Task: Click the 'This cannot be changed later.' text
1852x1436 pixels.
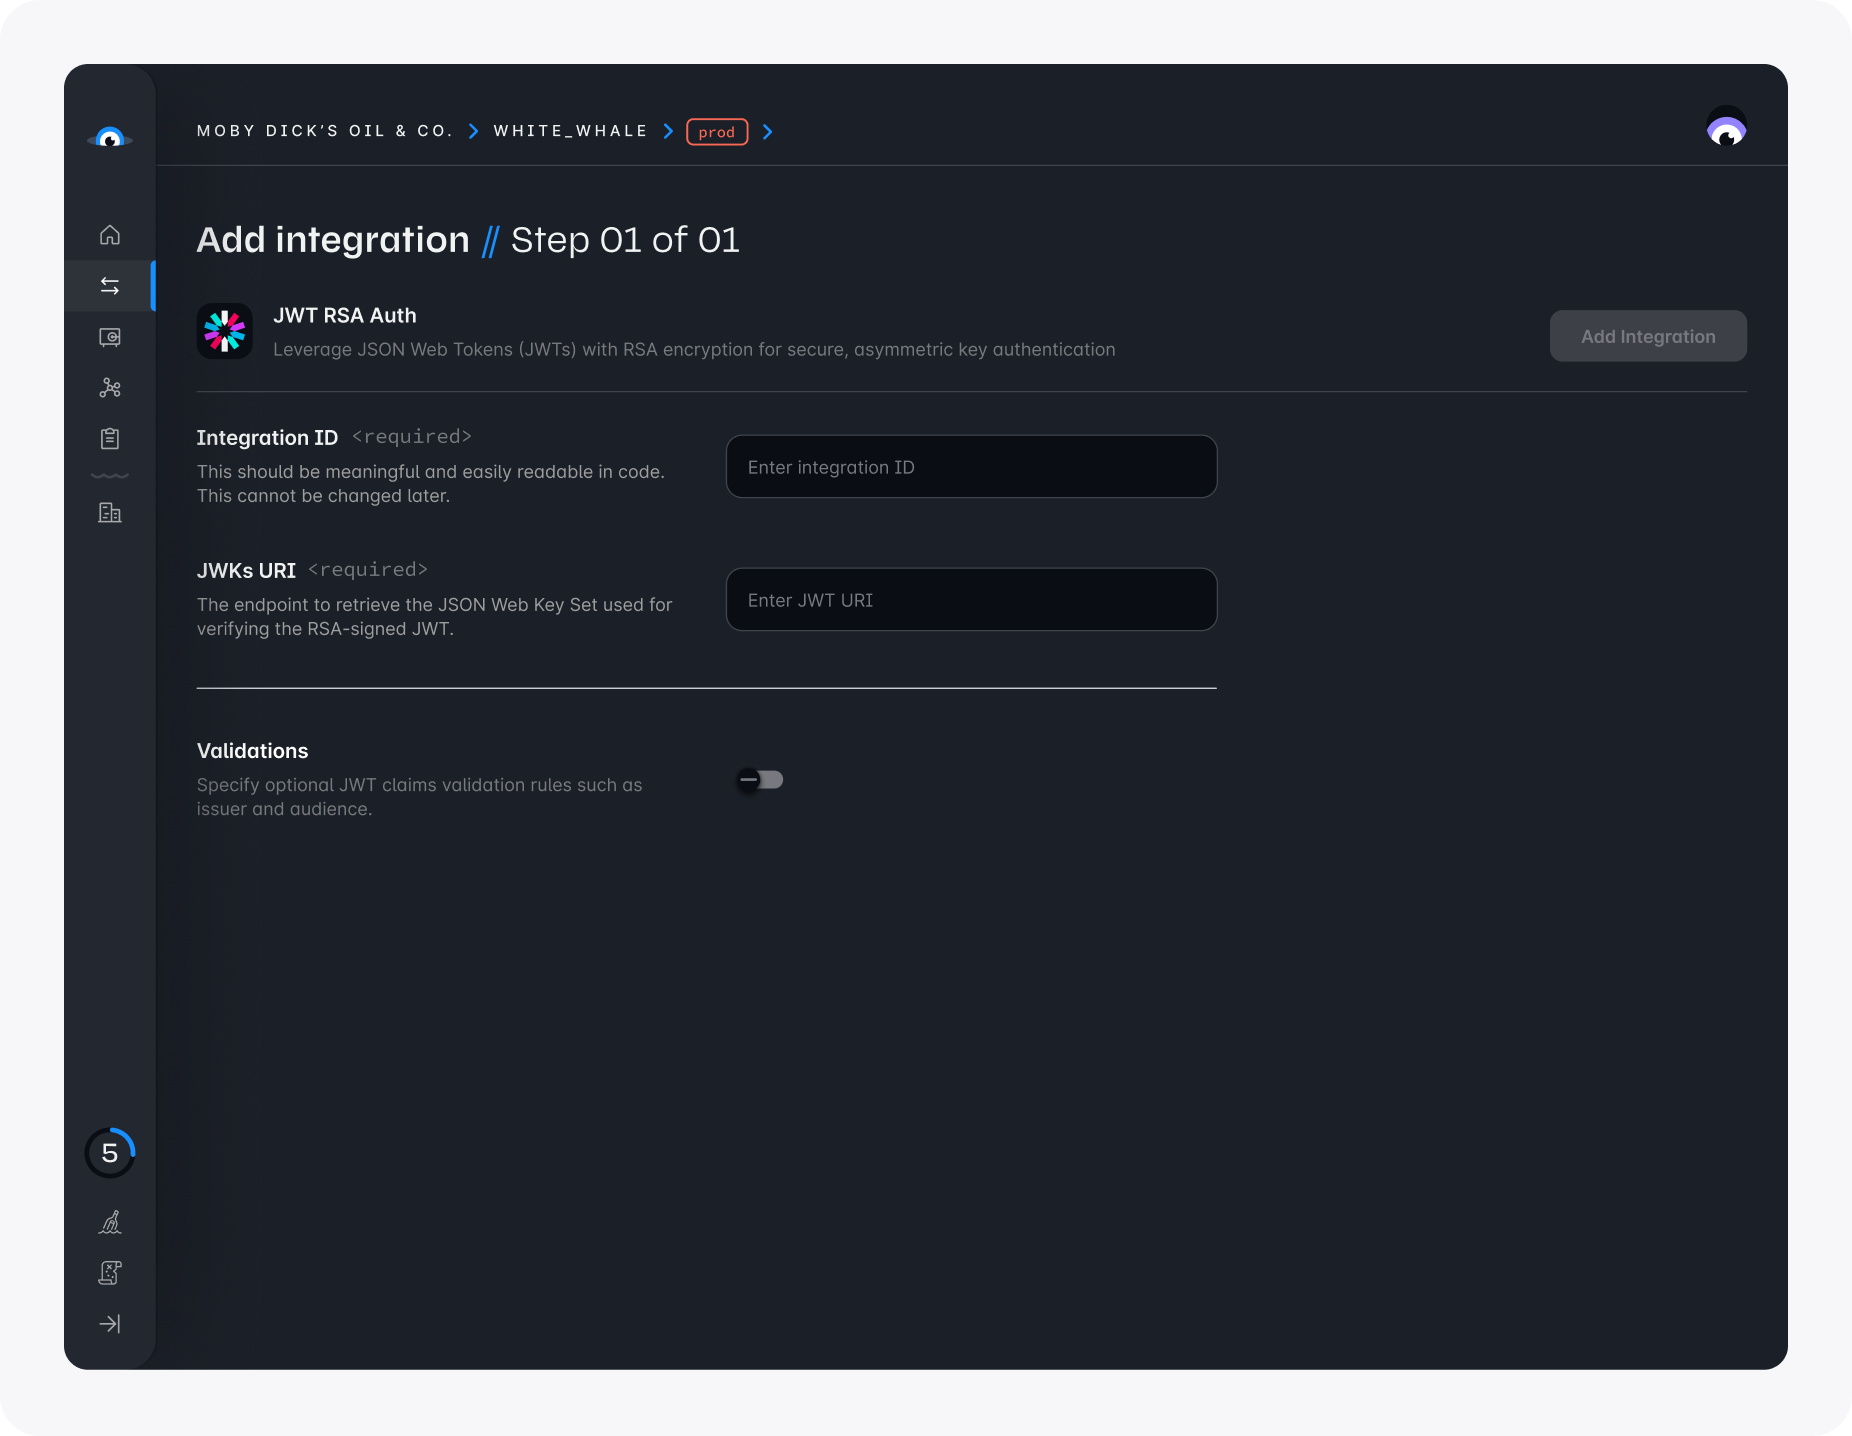Action: (x=323, y=496)
